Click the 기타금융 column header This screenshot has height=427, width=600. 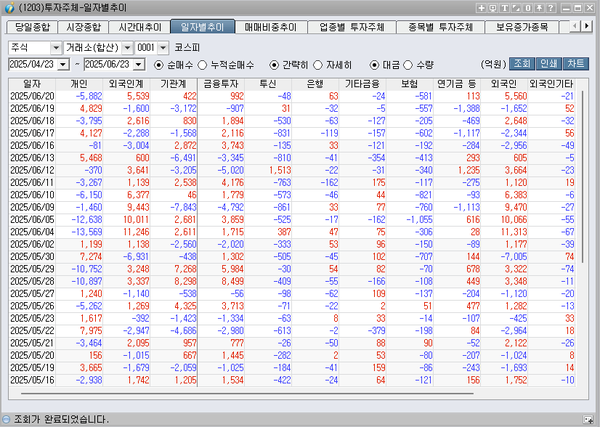click(362, 84)
